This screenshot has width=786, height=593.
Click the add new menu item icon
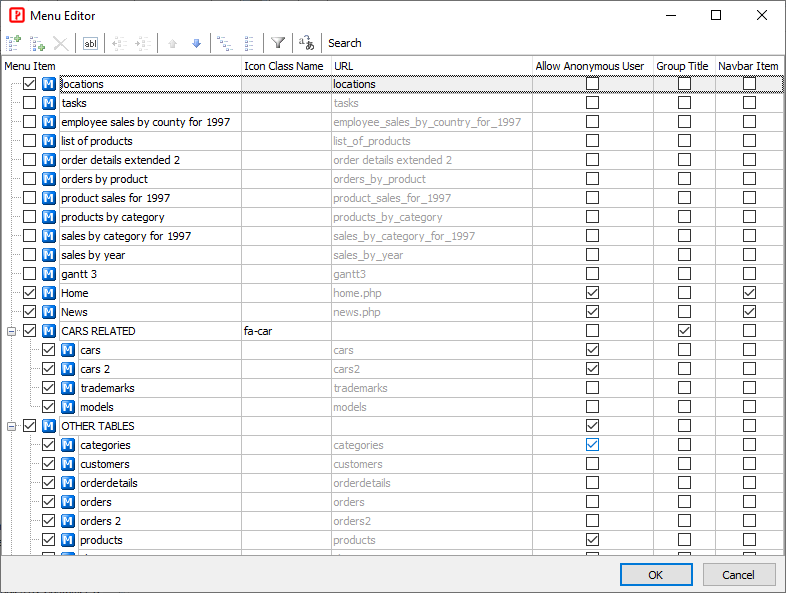tap(13, 43)
